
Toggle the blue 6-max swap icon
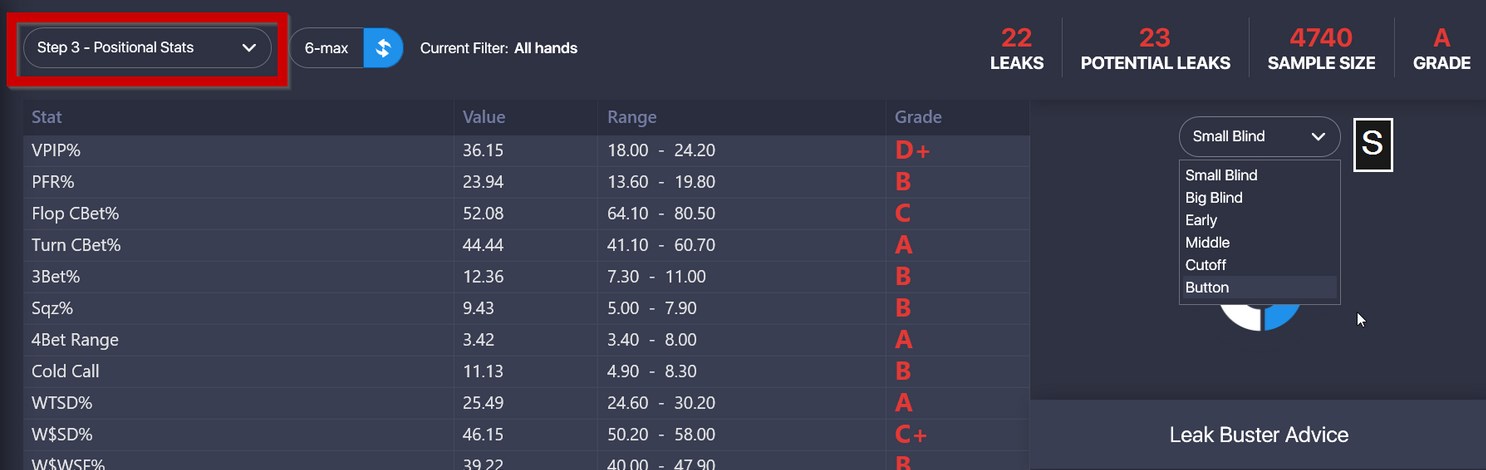coord(383,48)
